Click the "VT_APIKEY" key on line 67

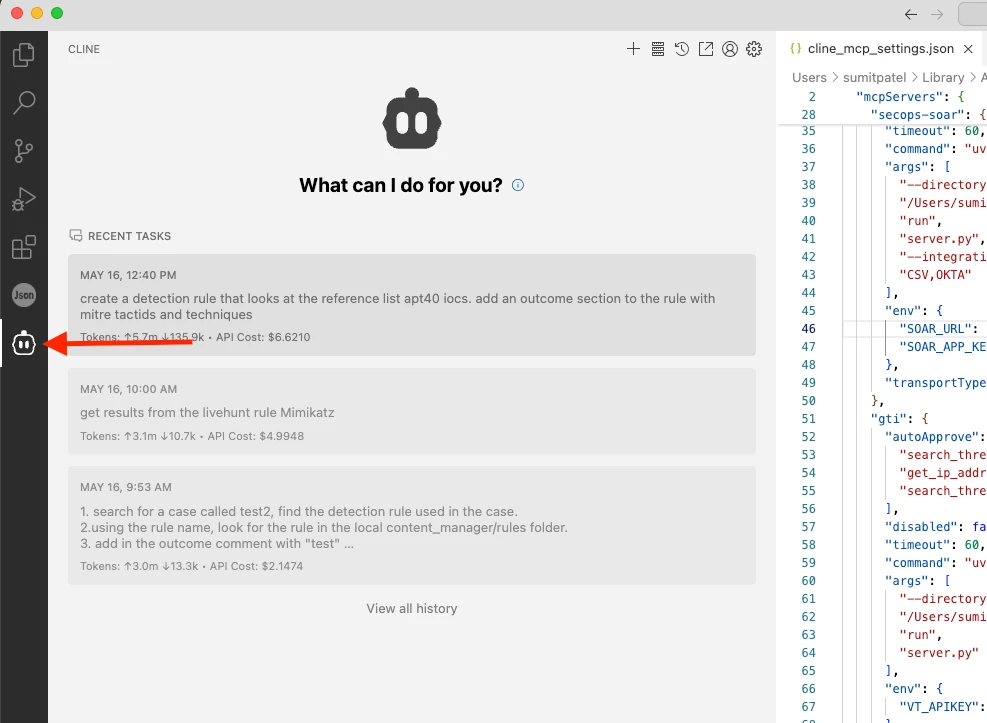[939, 707]
